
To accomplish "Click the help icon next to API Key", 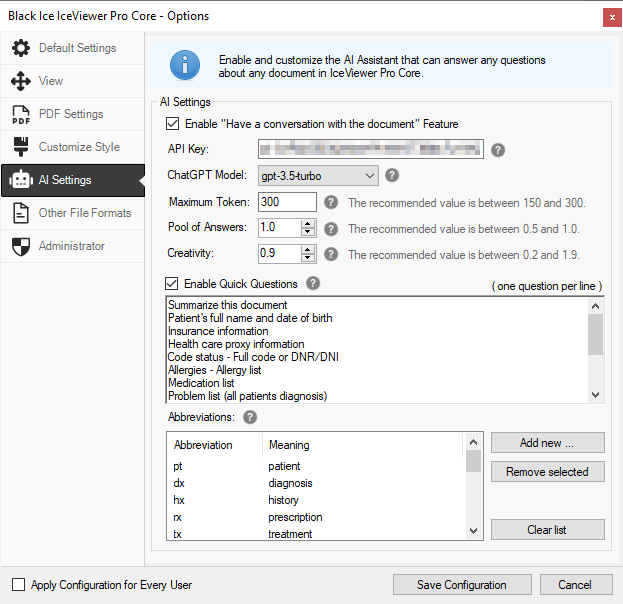I will pyautogui.click(x=498, y=150).
